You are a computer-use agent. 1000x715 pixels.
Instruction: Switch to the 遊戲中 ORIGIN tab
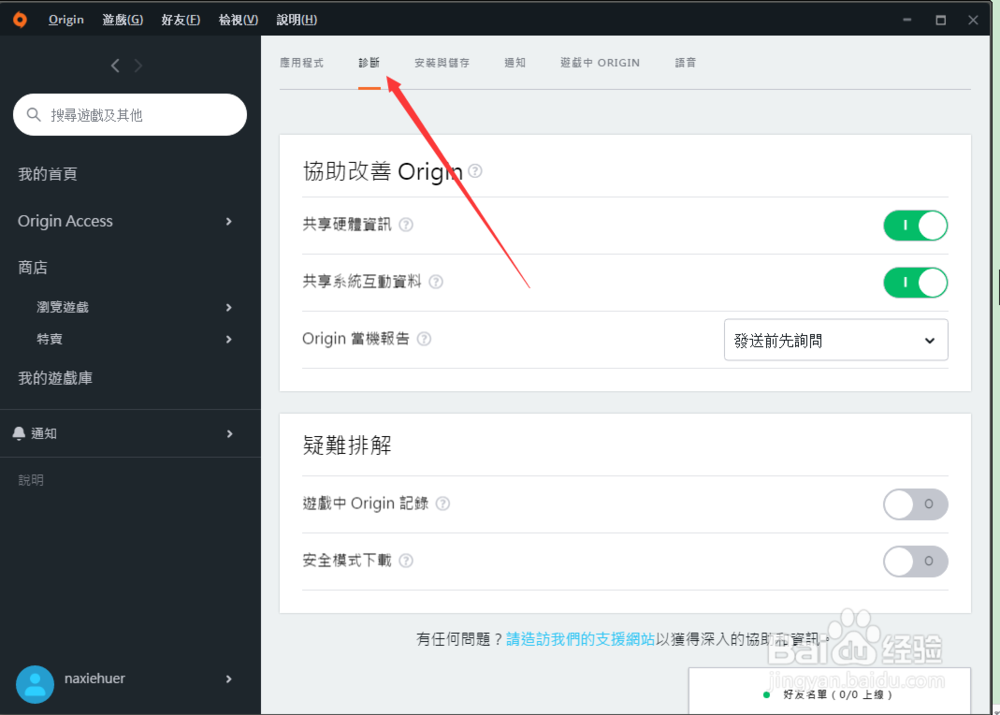click(x=600, y=63)
